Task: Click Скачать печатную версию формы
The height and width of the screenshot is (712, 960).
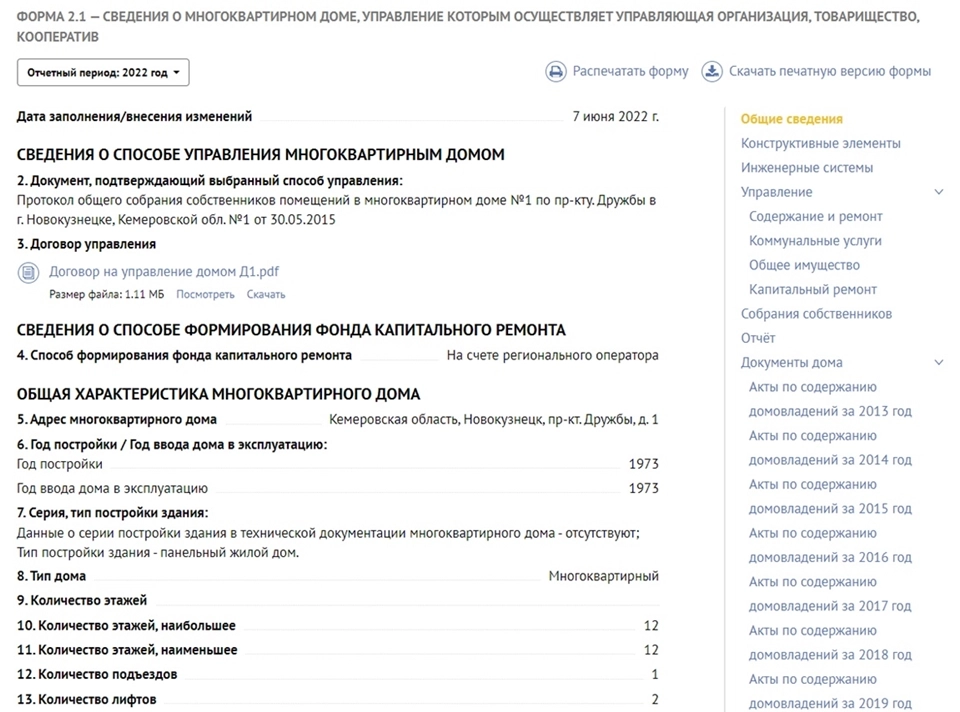Action: click(x=829, y=71)
